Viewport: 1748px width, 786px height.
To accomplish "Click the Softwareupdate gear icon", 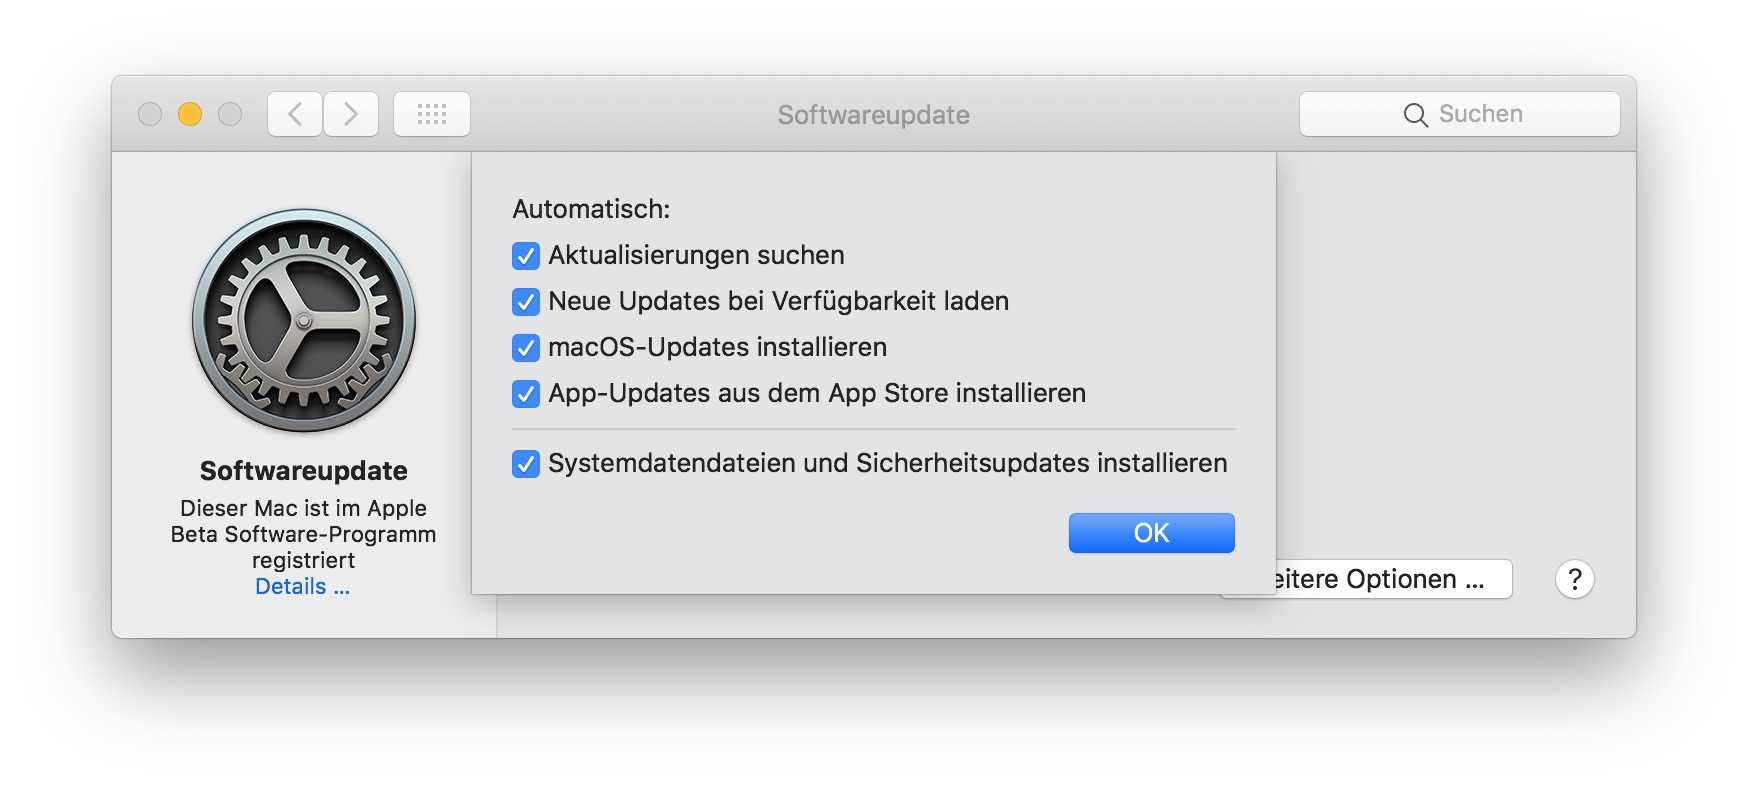I will 304,321.
